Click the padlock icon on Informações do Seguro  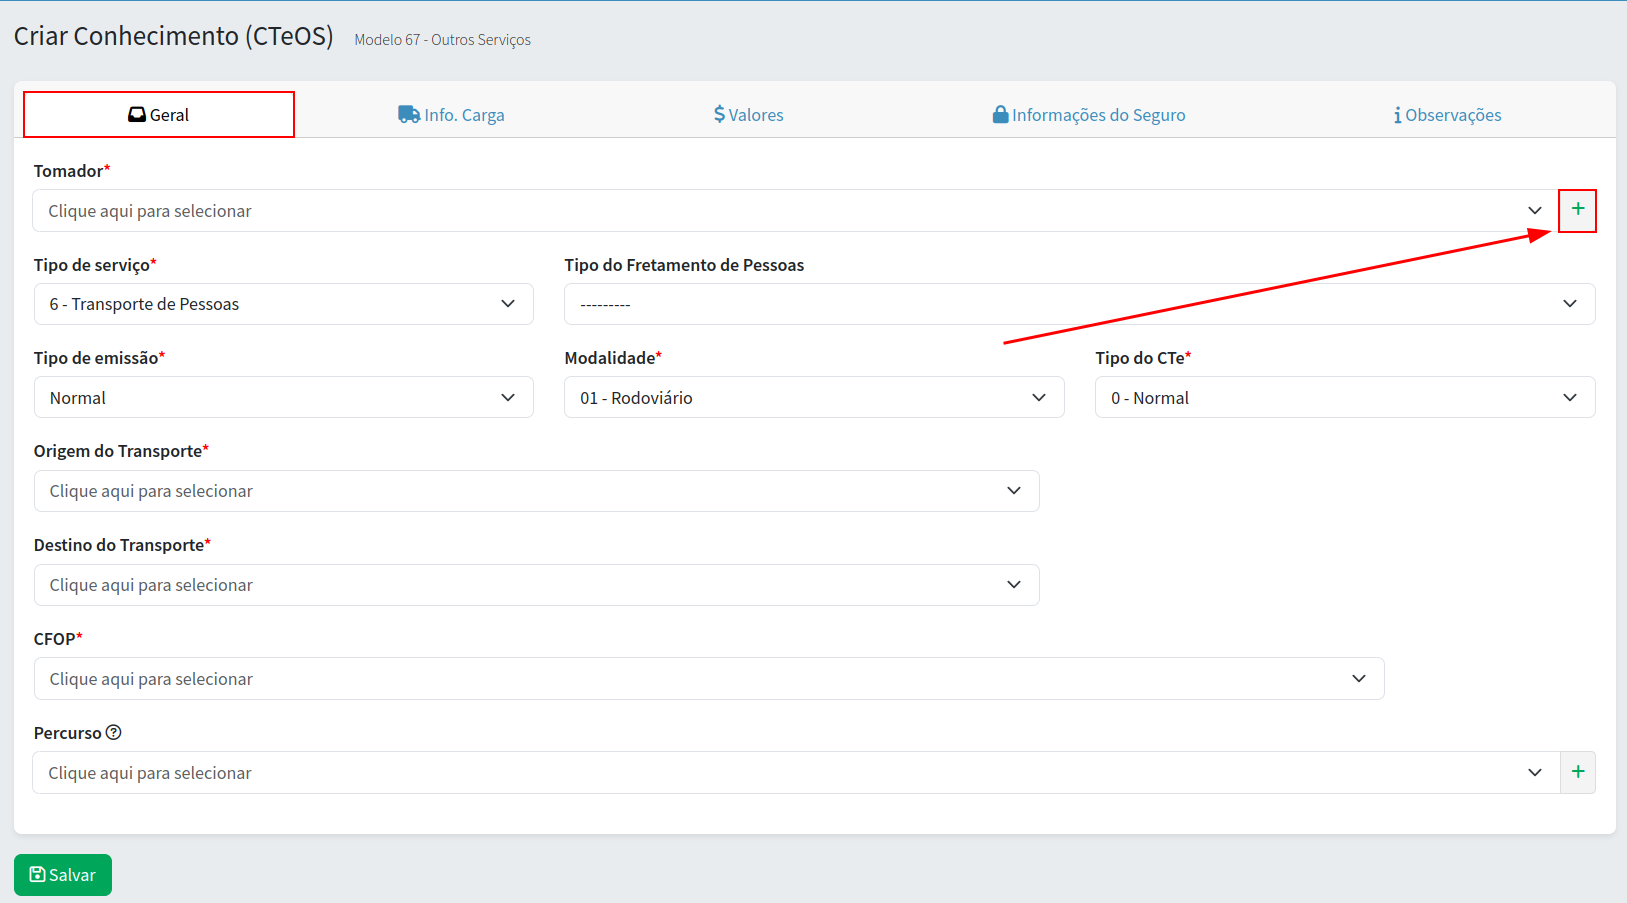point(1000,115)
